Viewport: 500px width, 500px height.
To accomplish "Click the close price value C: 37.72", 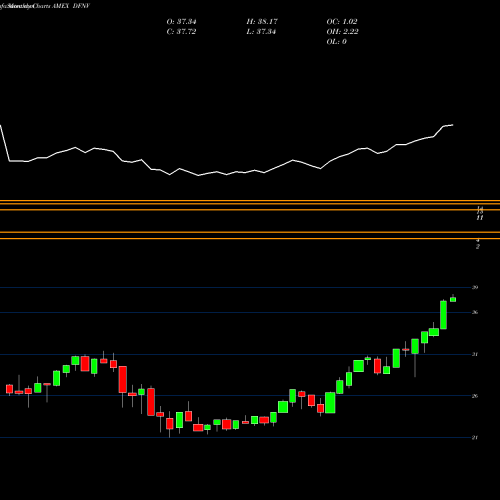I will coord(181,32).
